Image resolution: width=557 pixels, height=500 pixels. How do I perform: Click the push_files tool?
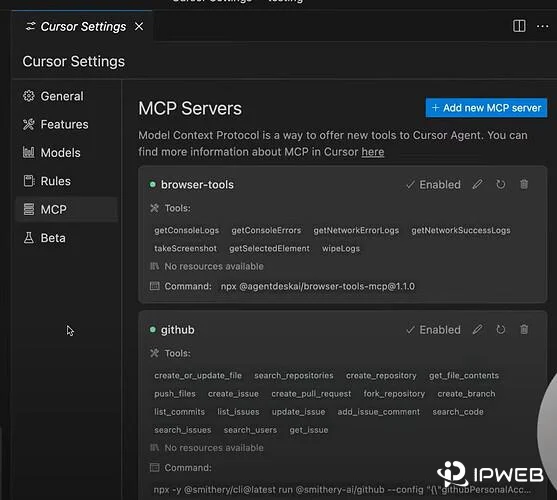click(x=175, y=394)
